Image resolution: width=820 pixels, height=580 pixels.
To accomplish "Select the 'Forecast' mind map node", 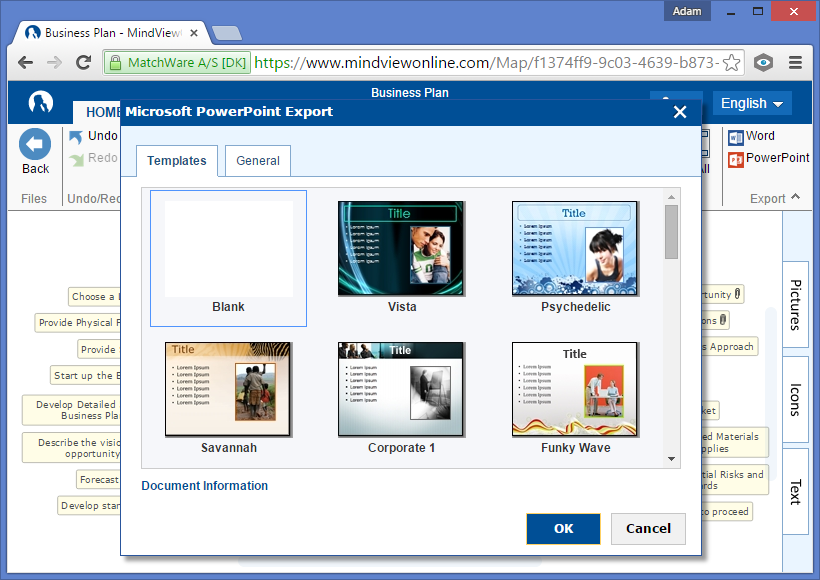I will (x=98, y=480).
